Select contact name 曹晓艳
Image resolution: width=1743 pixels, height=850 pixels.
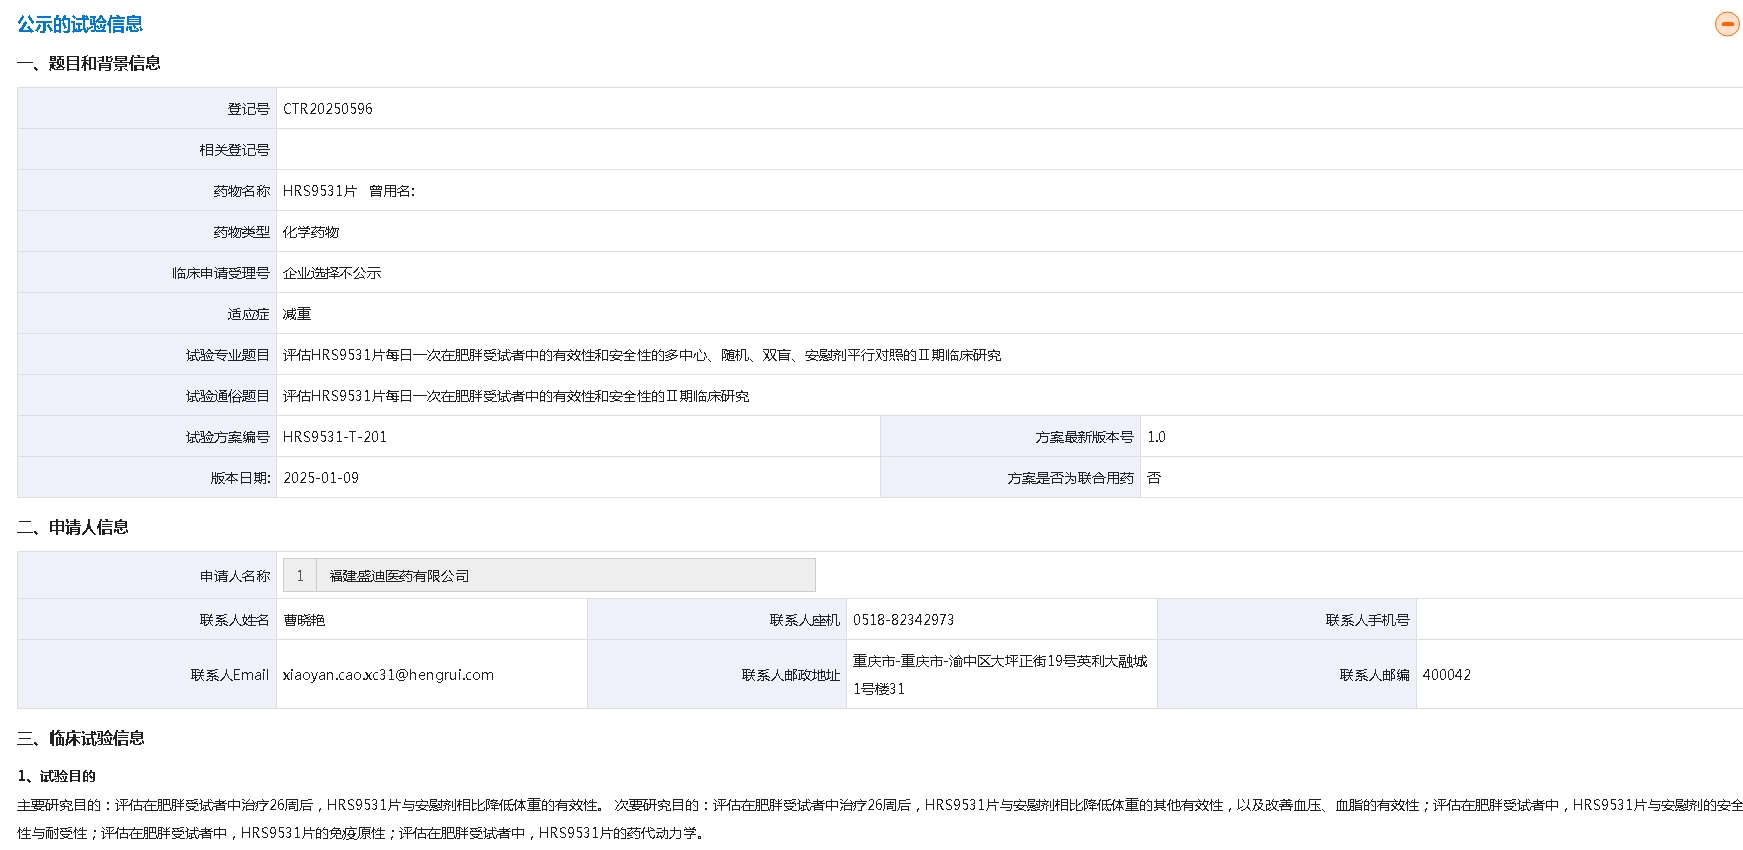(x=304, y=620)
